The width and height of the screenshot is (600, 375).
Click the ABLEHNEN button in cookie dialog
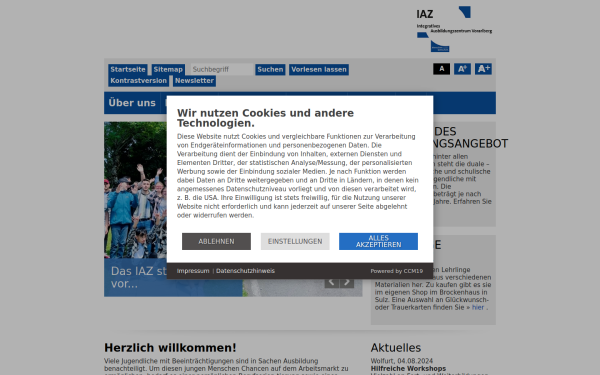pos(216,241)
